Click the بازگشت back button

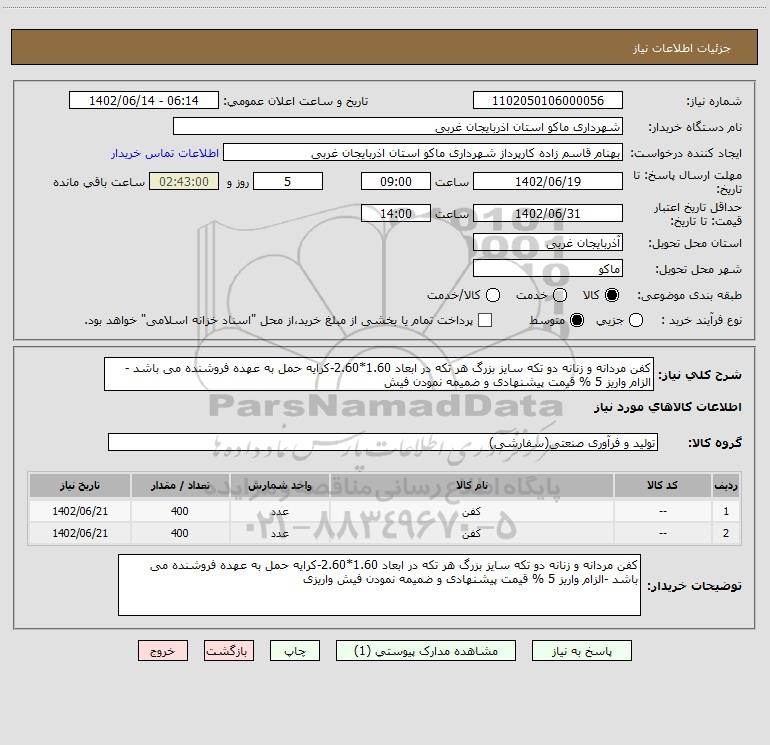click(x=229, y=651)
